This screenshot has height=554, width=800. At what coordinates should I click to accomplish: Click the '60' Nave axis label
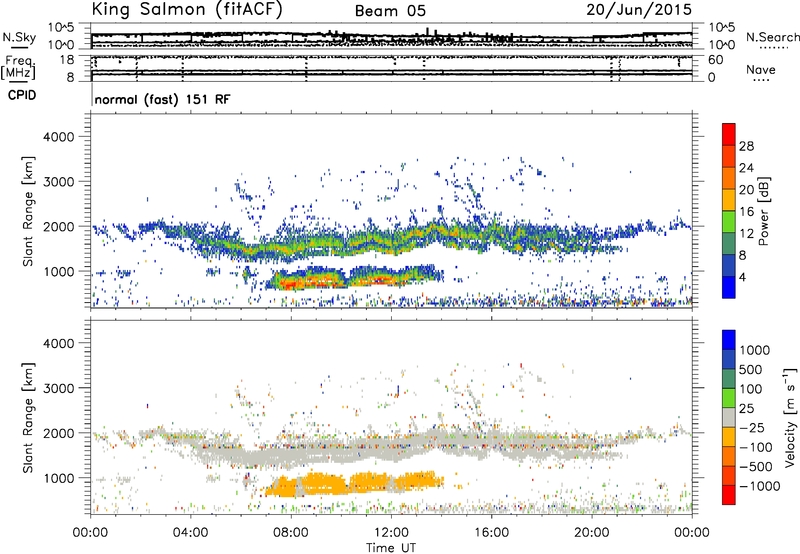pyautogui.click(x=716, y=60)
